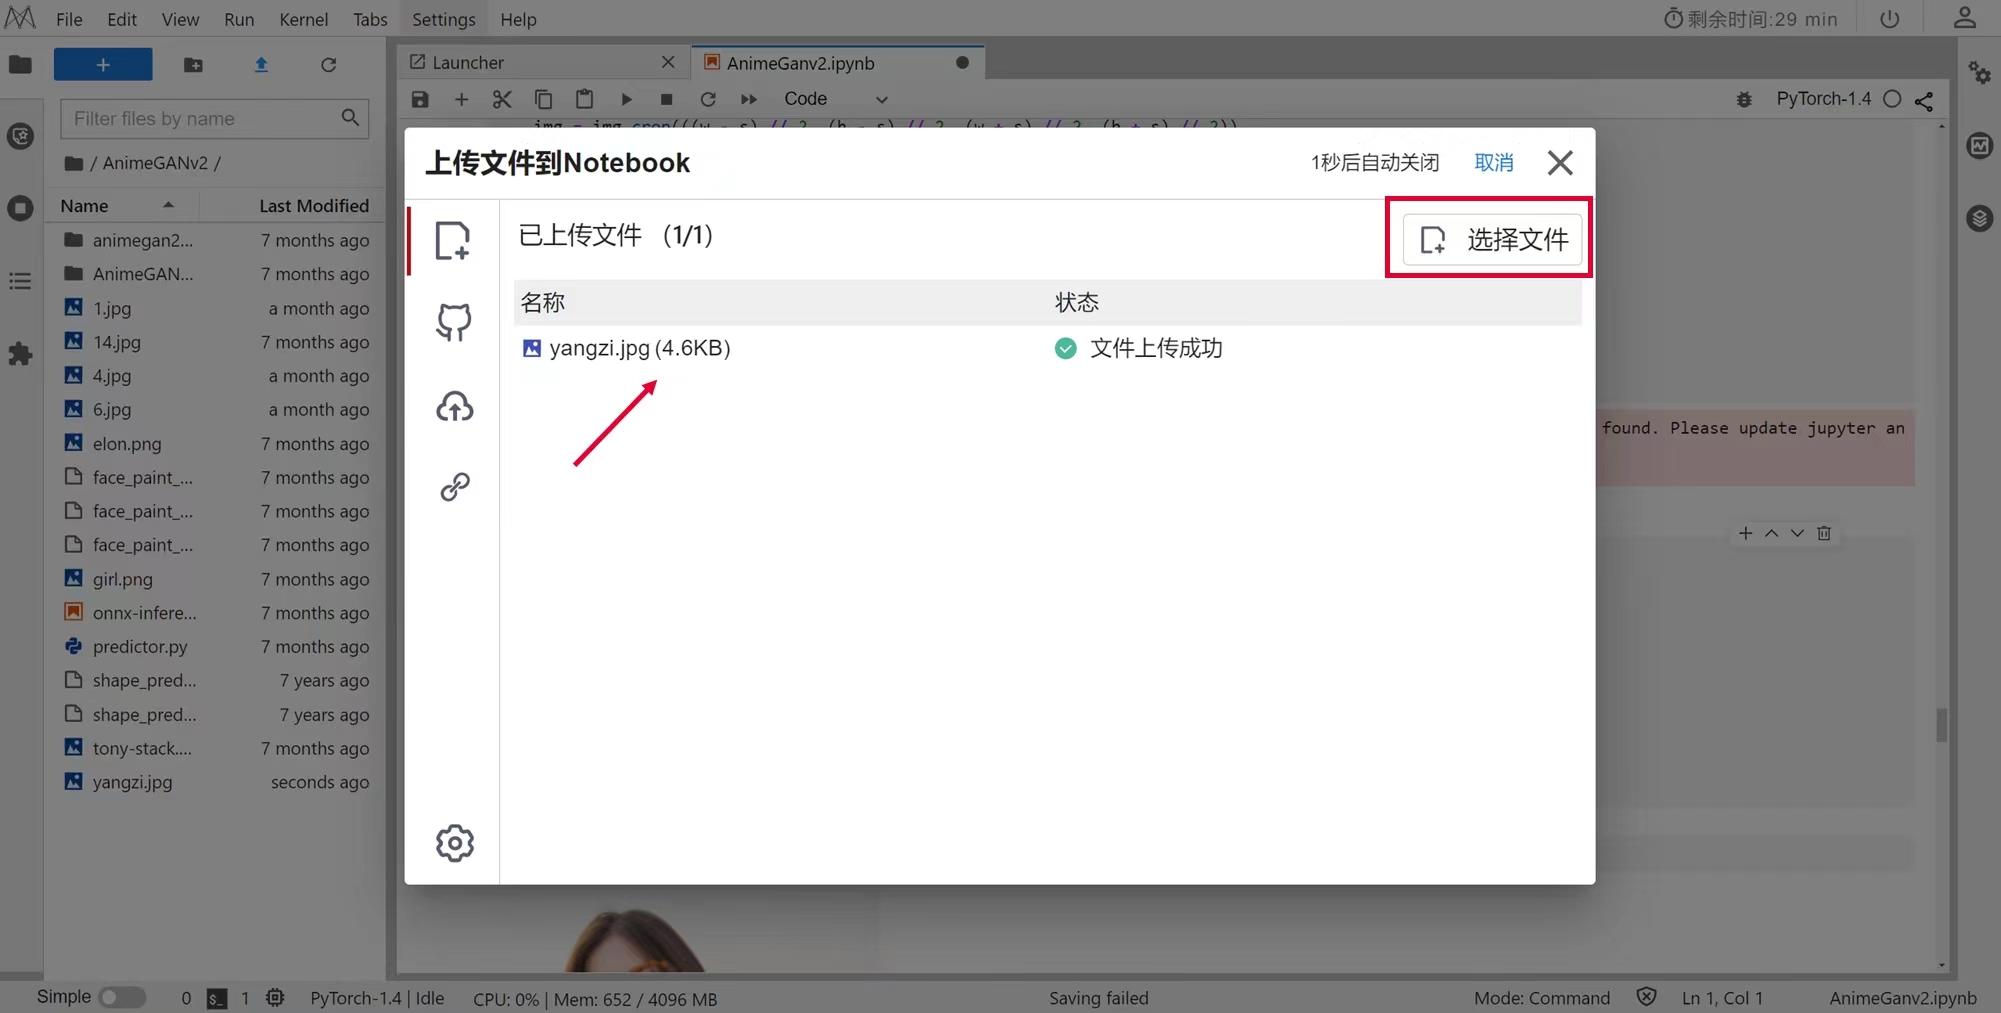Open the property inspector gears icon
Image resolution: width=2001 pixels, height=1013 pixels.
pyautogui.click(x=1980, y=73)
